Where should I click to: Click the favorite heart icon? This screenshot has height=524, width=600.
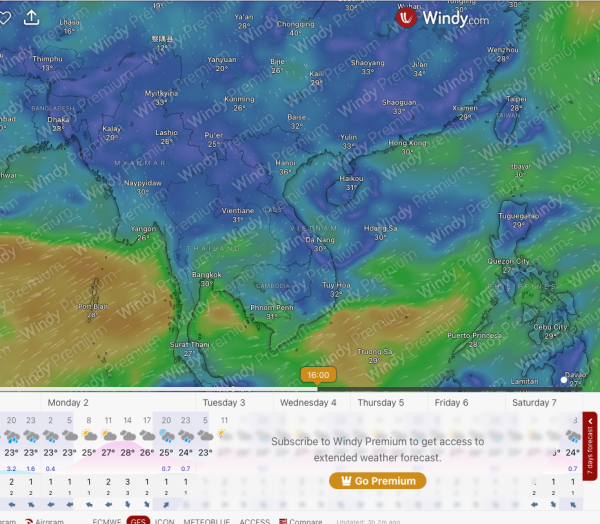5,17
